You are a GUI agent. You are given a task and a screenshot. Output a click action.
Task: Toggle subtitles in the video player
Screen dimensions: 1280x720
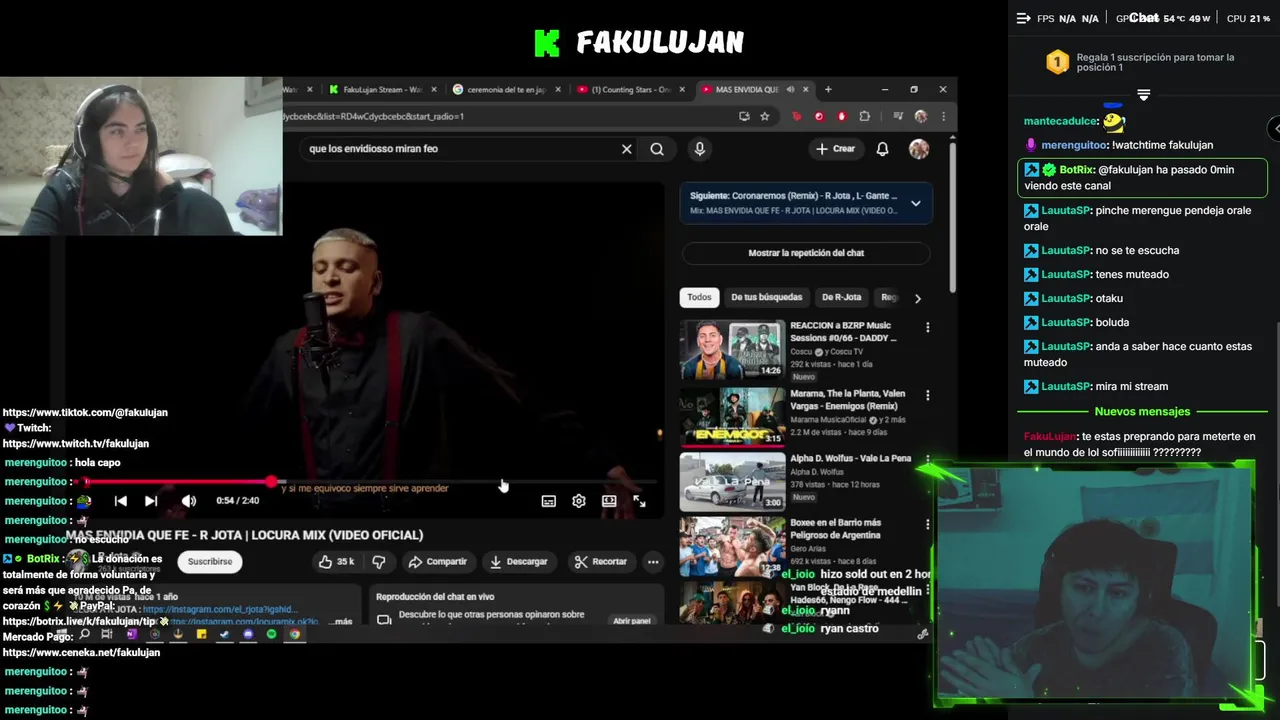[x=548, y=501]
